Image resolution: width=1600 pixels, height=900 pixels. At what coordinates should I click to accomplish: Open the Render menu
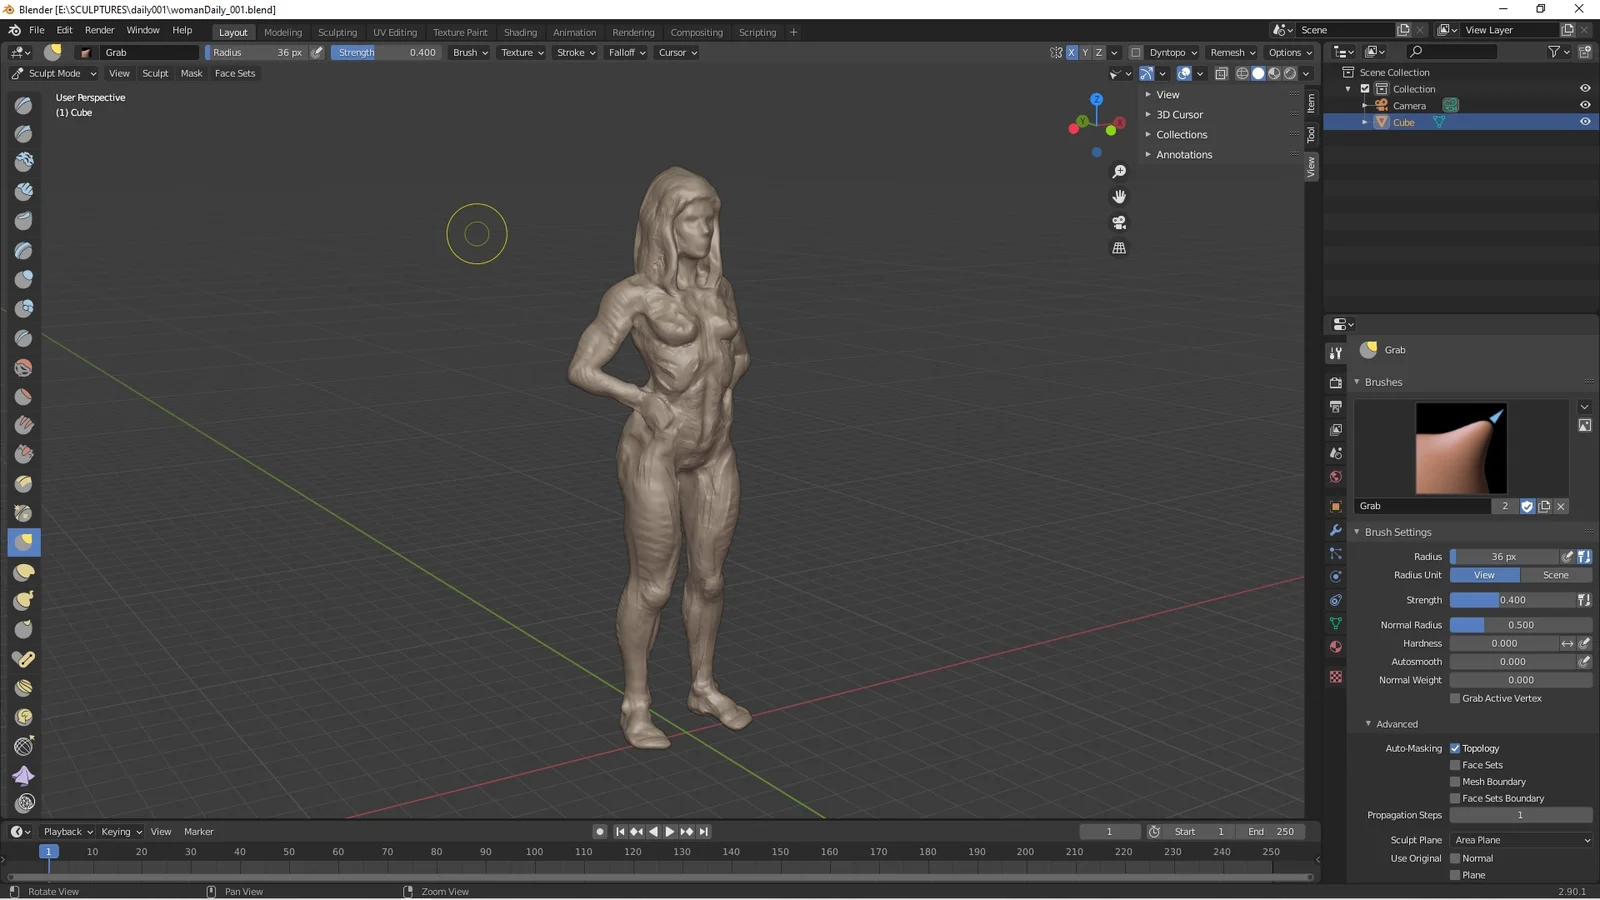tap(99, 29)
